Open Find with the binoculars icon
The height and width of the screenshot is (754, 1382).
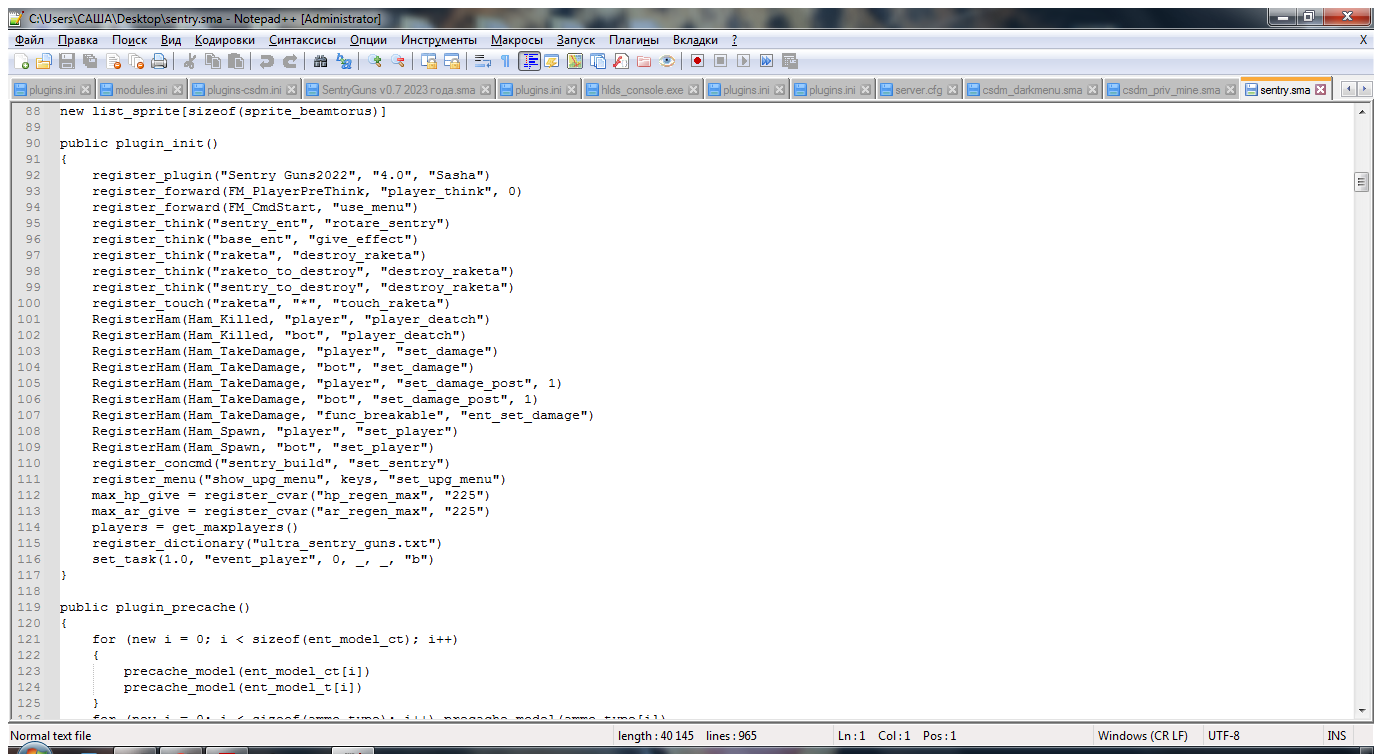pyautogui.click(x=321, y=62)
